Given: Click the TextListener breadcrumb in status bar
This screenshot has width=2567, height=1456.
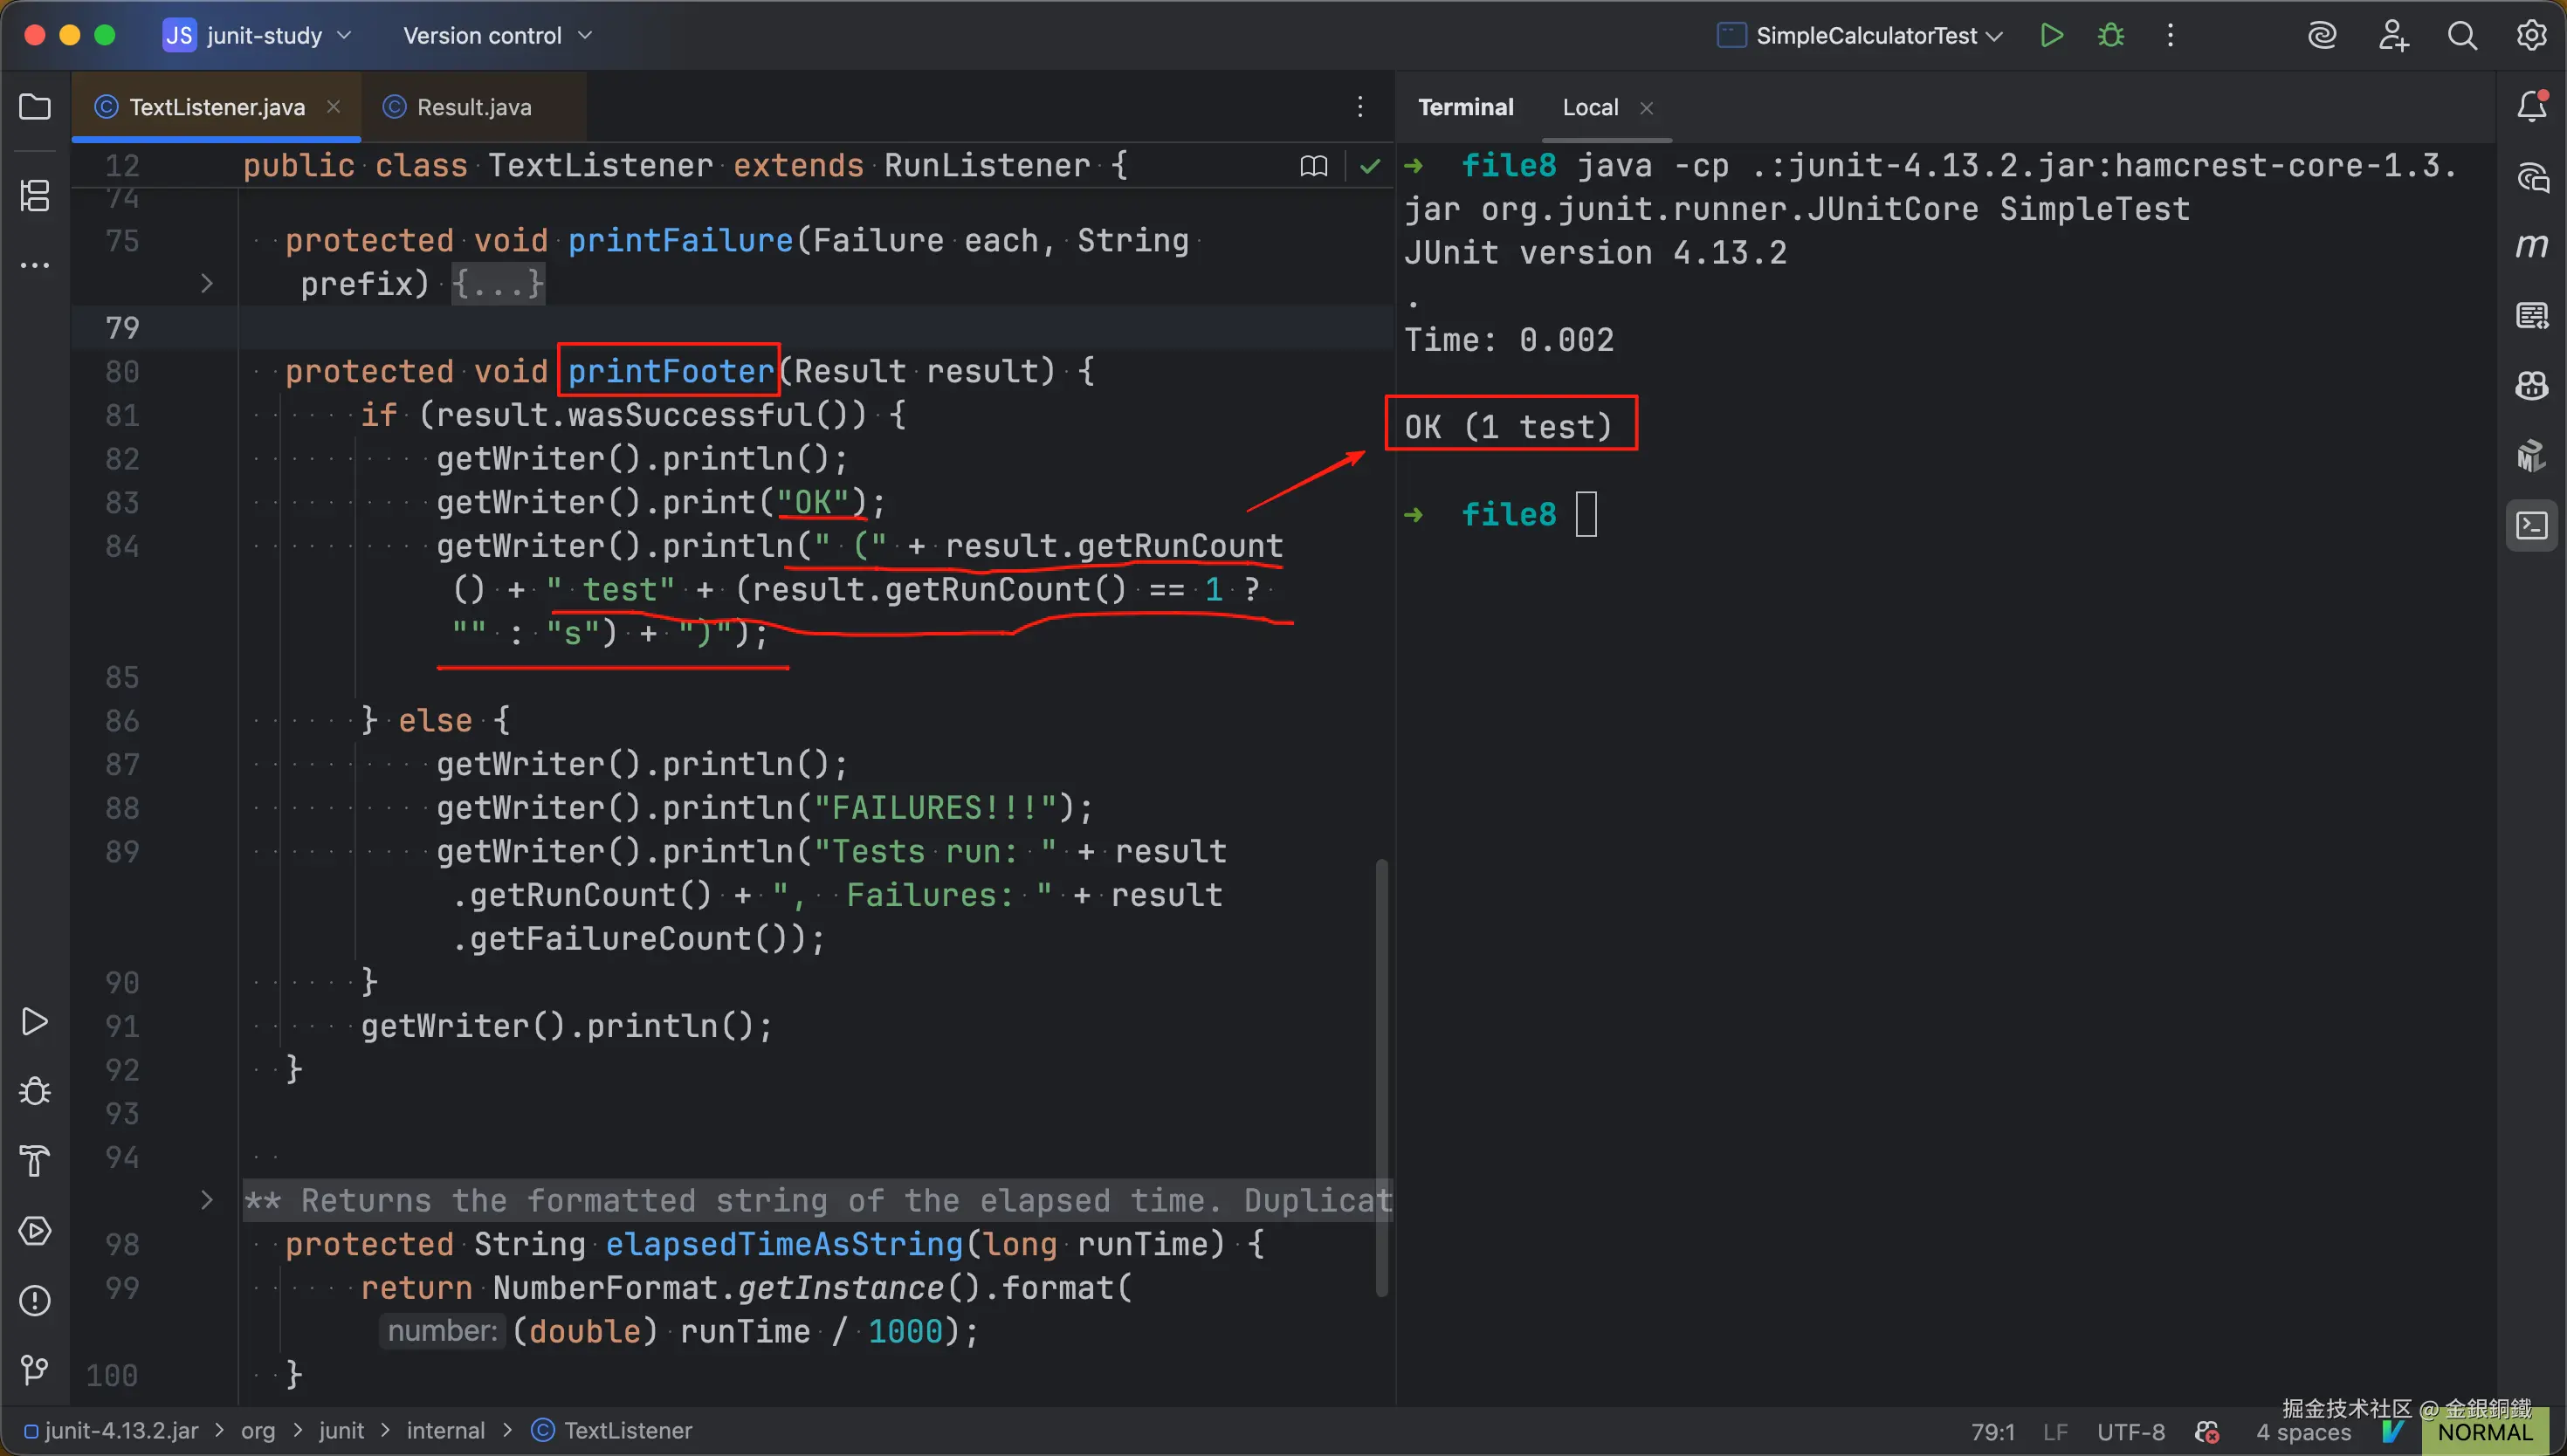Looking at the screenshot, I should click(627, 1431).
